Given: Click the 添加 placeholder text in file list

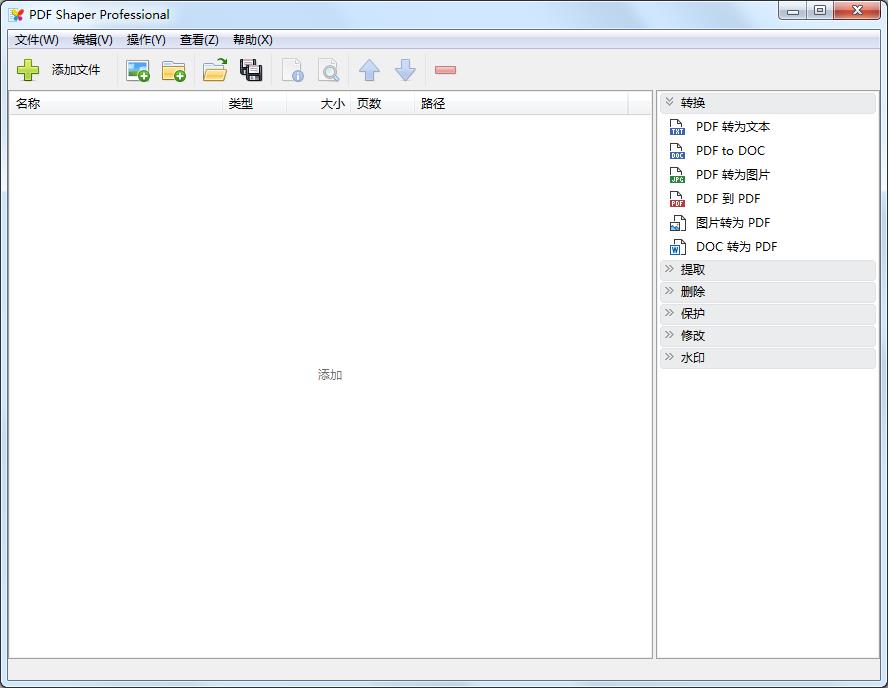Looking at the screenshot, I should tap(330, 375).
